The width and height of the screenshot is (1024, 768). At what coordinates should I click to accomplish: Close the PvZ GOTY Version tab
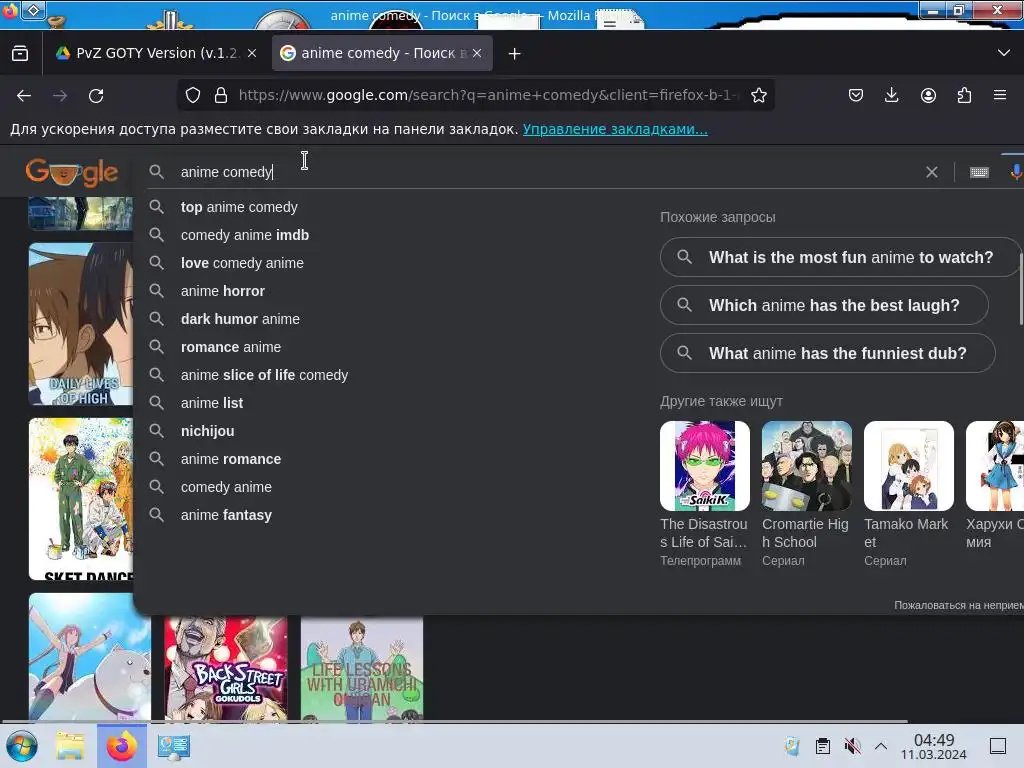point(252,53)
